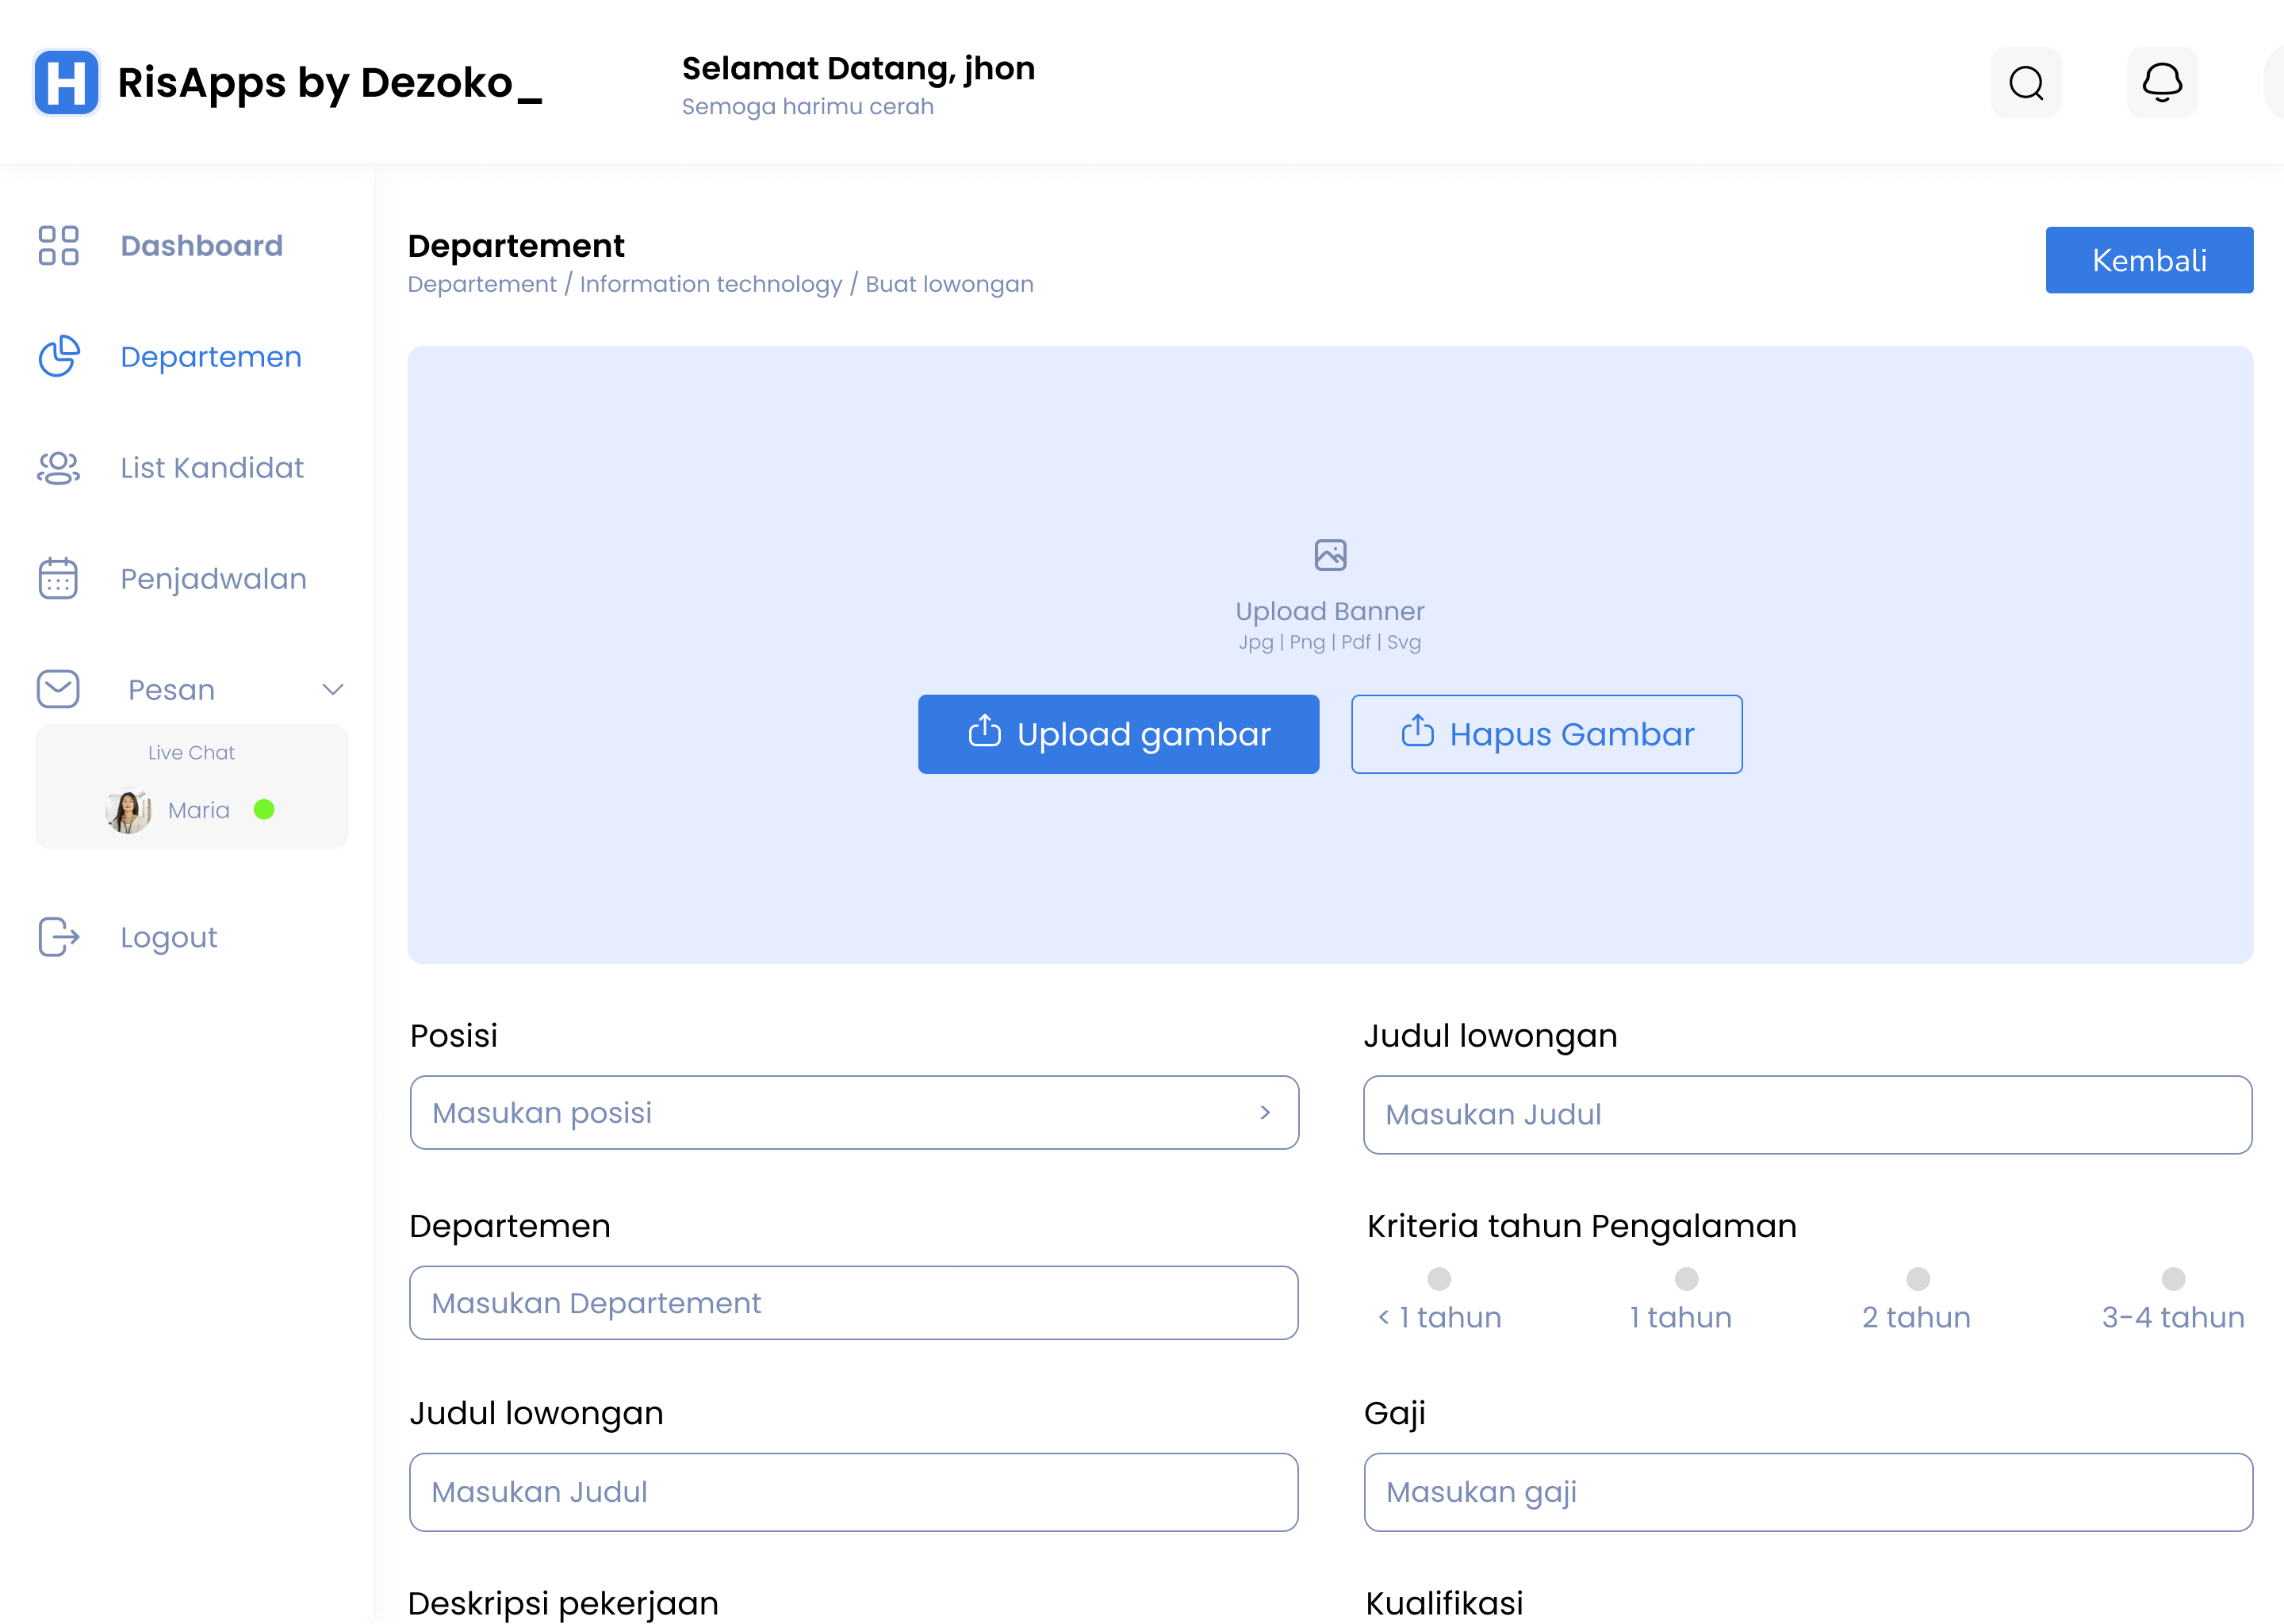Click the search icon in header
The width and height of the screenshot is (2284, 1624).
pos(2026,83)
